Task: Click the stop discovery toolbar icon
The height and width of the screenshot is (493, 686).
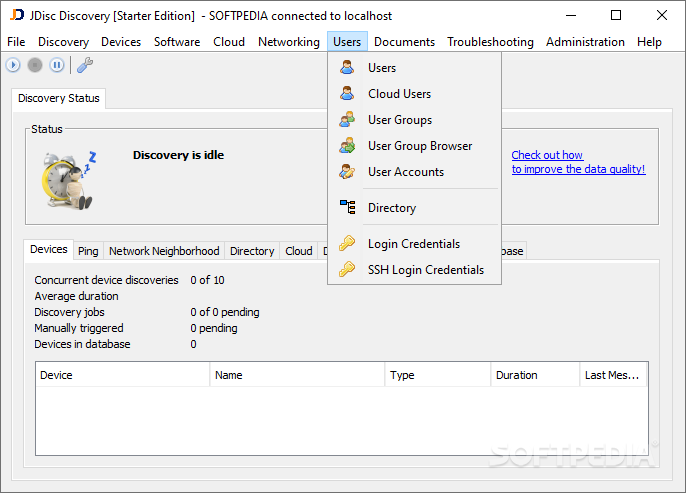Action: (x=35, y=65)
